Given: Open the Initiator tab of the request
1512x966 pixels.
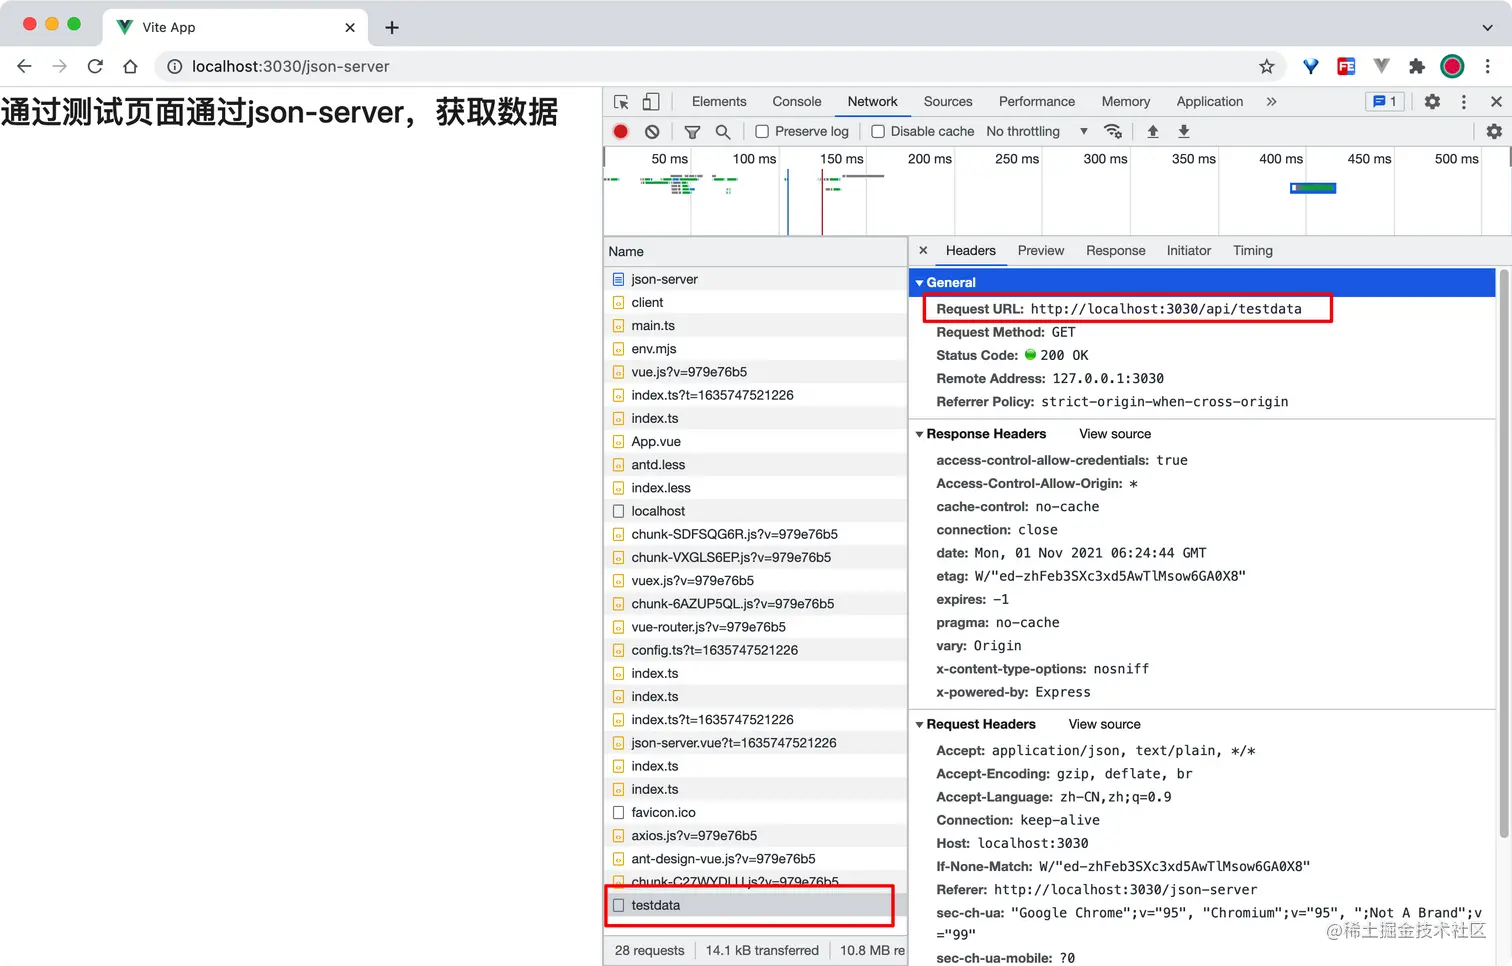Looking at the screenshot, I should click(x=1189, y=251).
